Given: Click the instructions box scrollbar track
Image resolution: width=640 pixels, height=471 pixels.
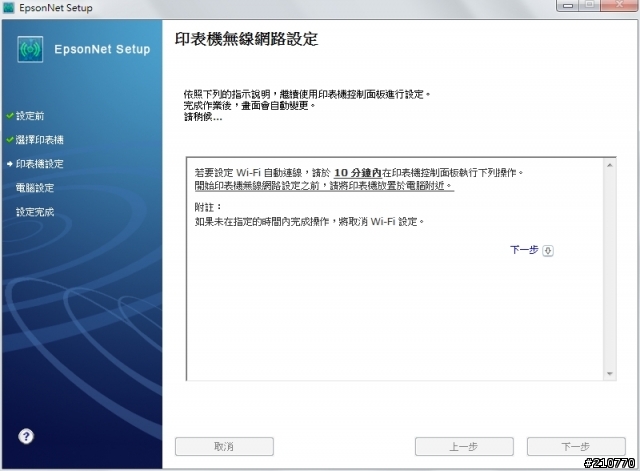Looking at the screenshot, I should pyautogui.click(x=609, y=269).
